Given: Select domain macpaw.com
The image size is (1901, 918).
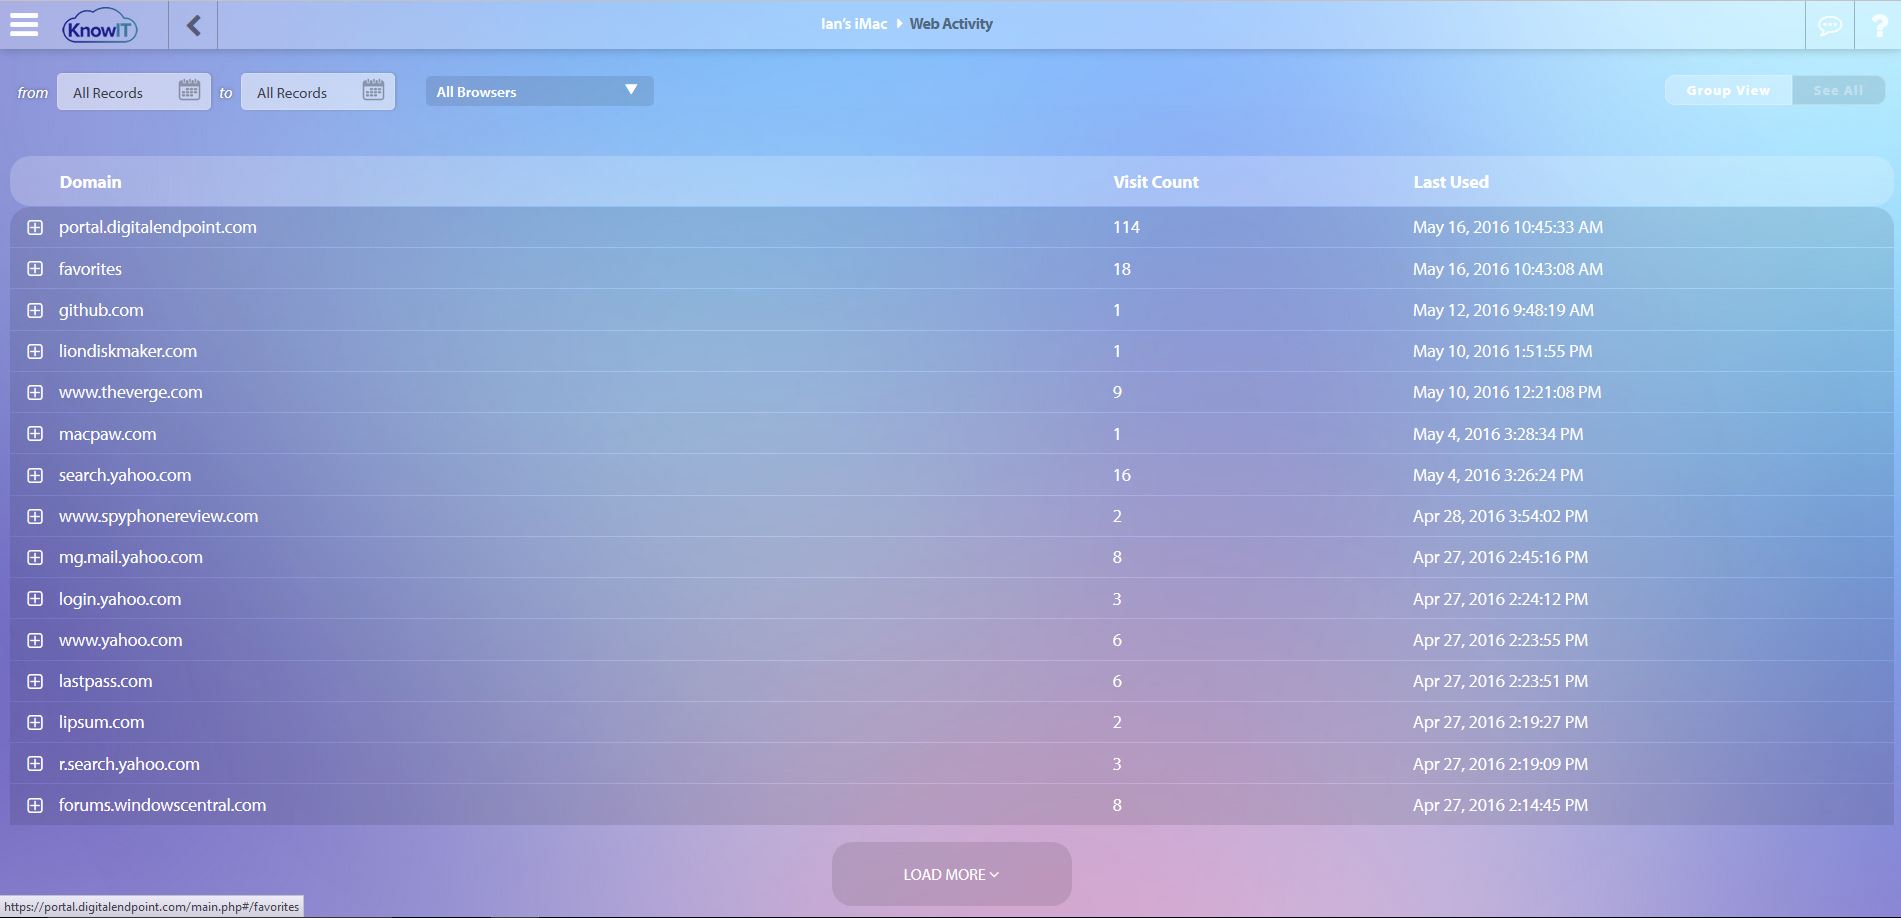Looking at the screenshot, I should click(x=108, y=434).
